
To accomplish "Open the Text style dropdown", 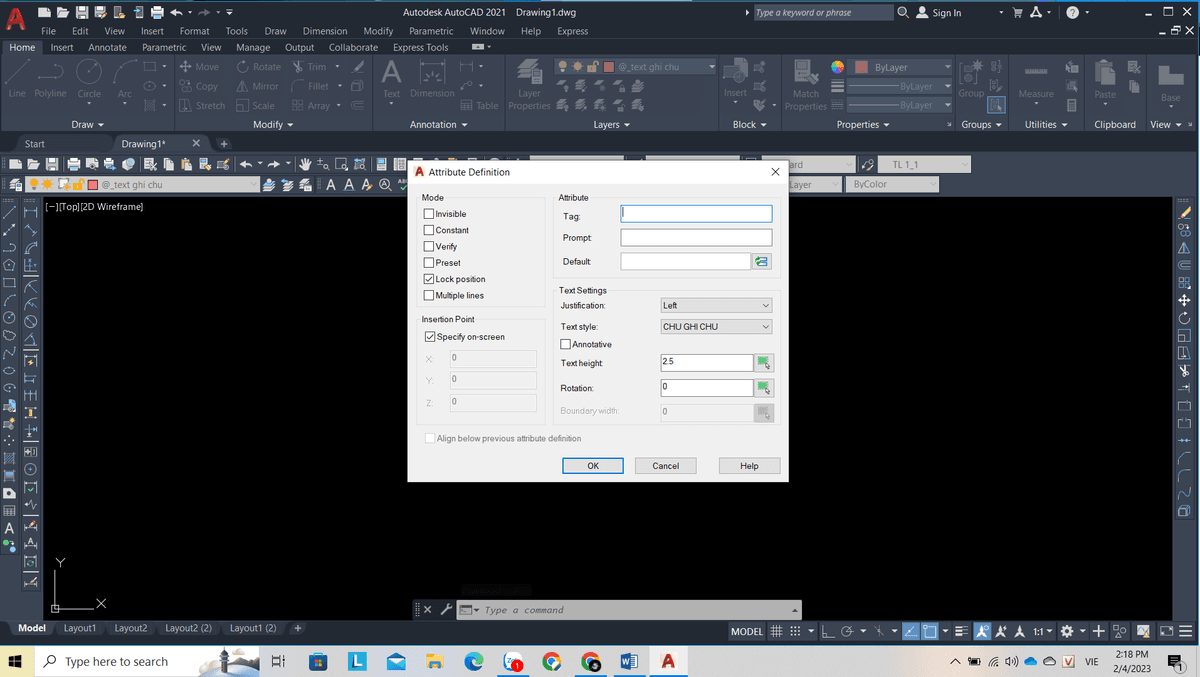I will [716, 327].
